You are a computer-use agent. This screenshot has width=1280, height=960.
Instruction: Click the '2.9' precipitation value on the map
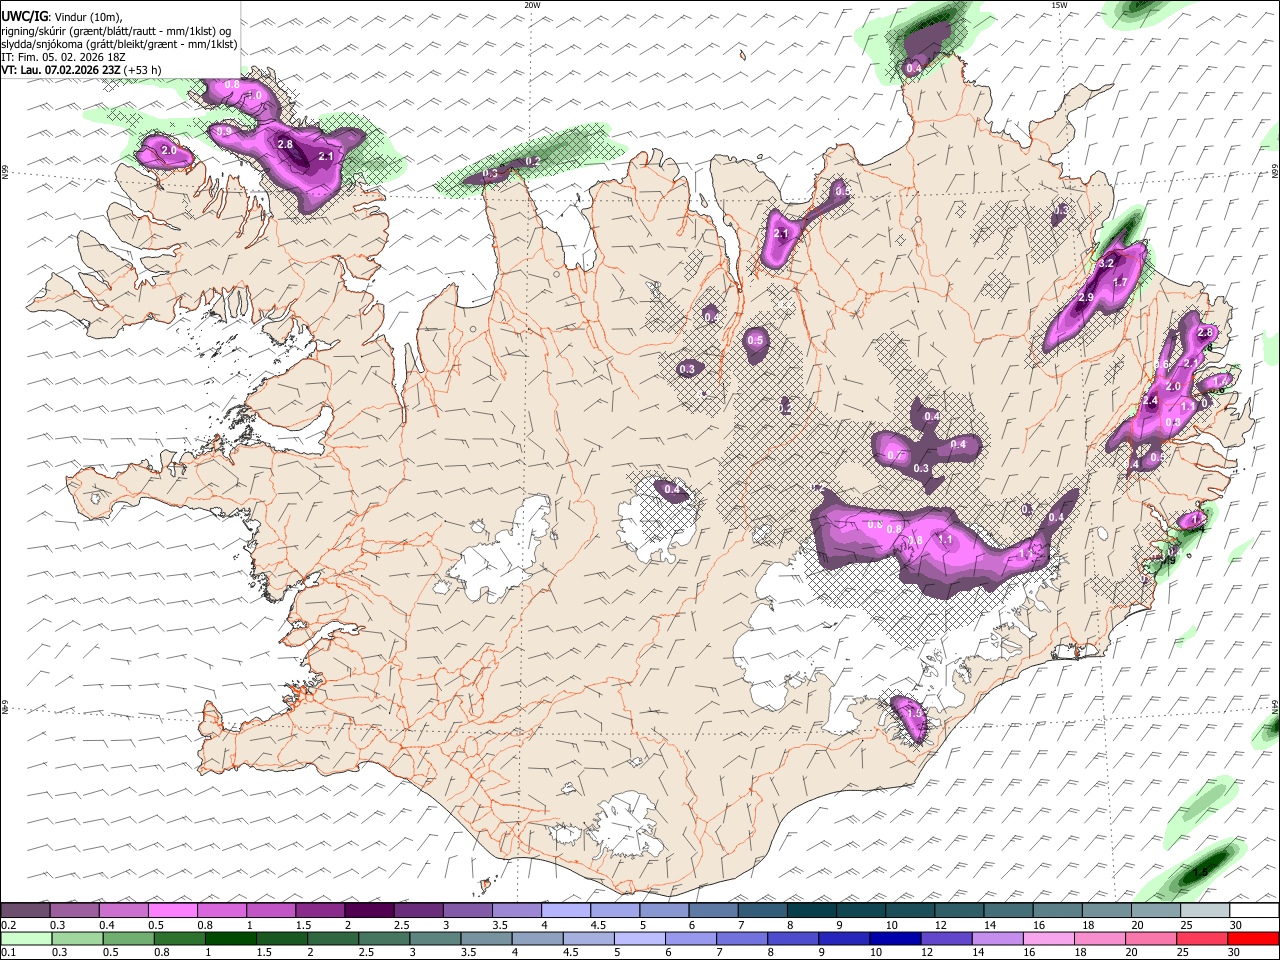[x=1087, y=298]
